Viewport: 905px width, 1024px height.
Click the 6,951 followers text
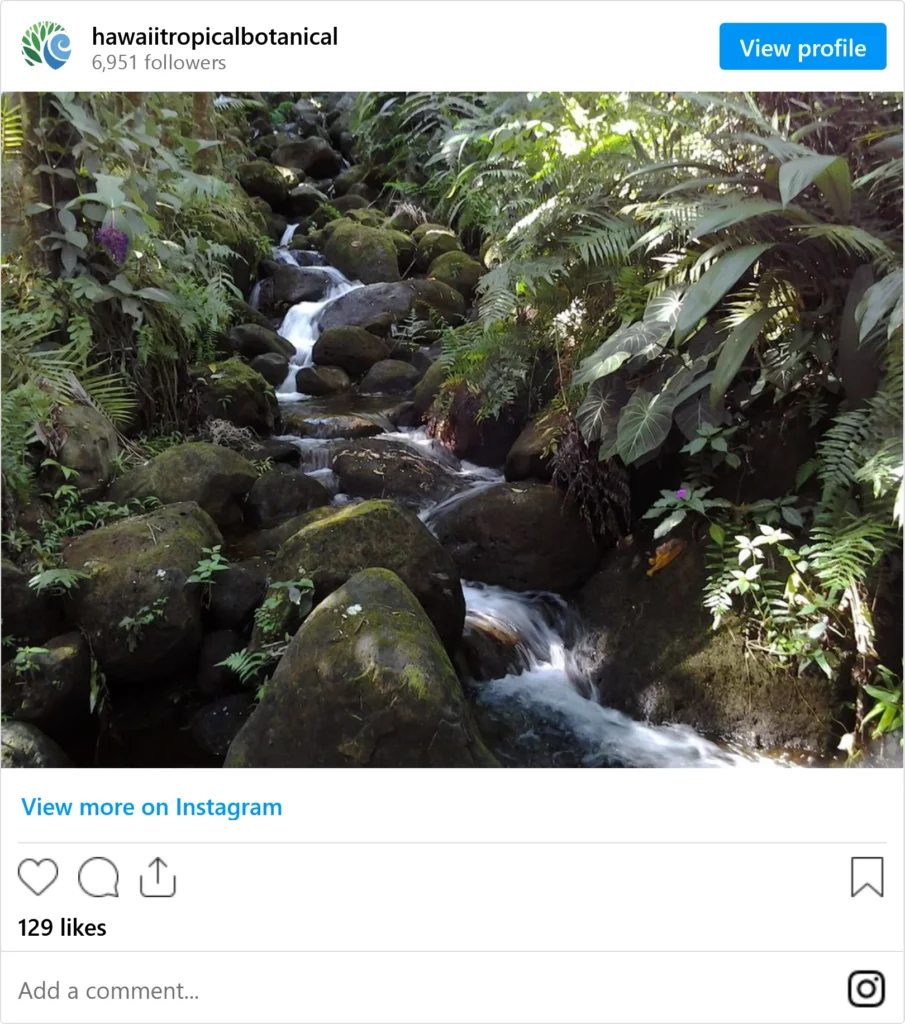159,63
